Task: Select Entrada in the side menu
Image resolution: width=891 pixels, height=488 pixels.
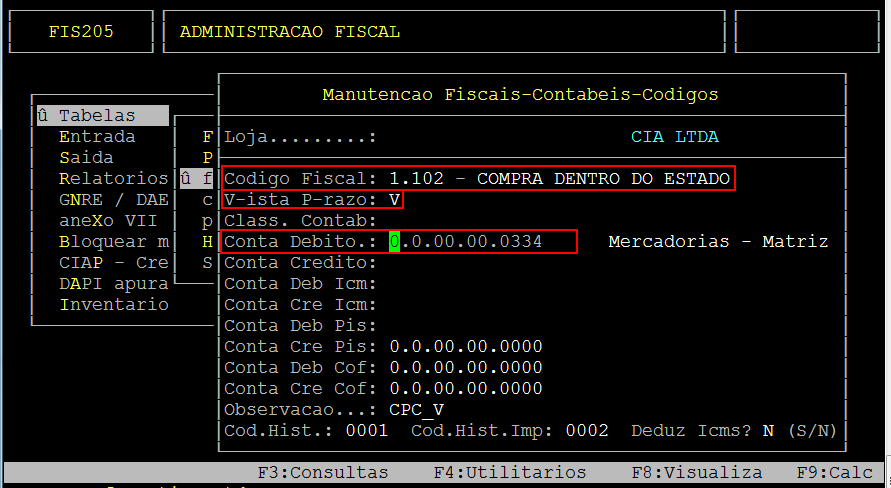Action: tap(97, 137)
